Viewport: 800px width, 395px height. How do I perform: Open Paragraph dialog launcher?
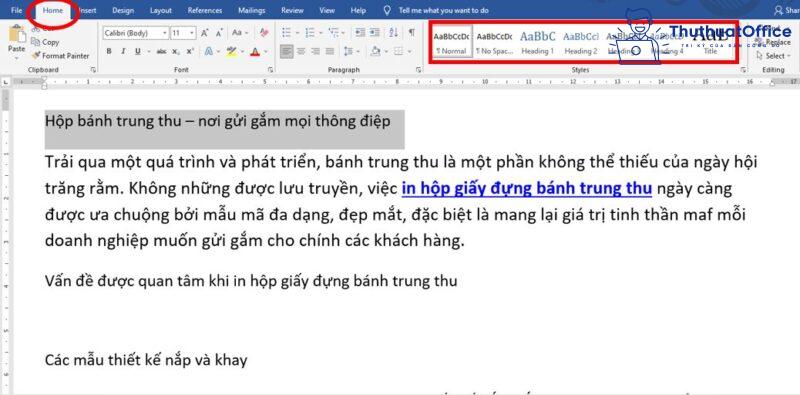coord(418,69)
